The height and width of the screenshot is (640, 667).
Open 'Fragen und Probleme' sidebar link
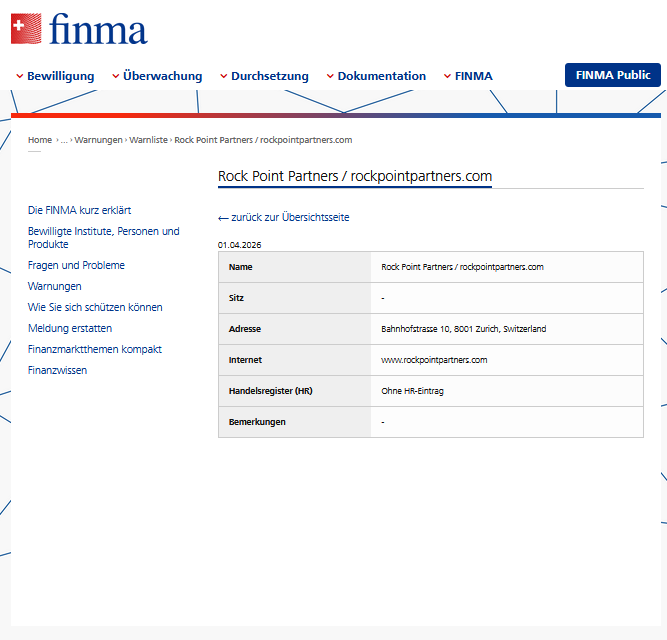pyautogui.click(x=76, y=265)
